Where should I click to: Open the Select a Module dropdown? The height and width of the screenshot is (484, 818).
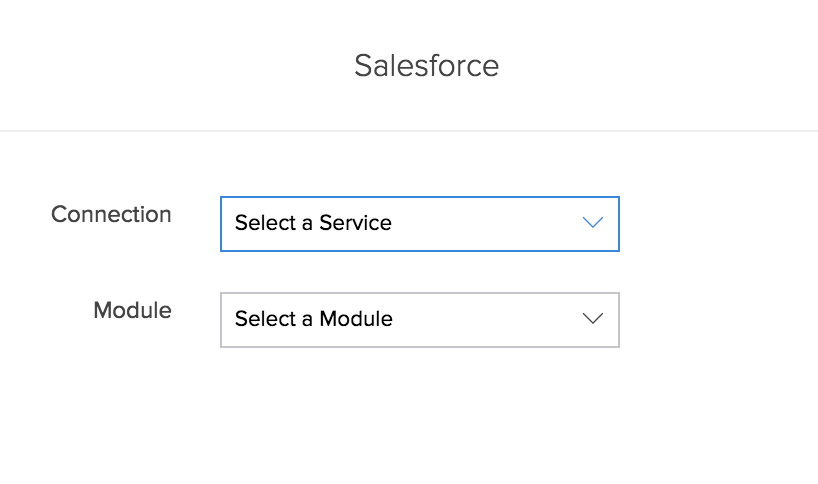point(419,319)
